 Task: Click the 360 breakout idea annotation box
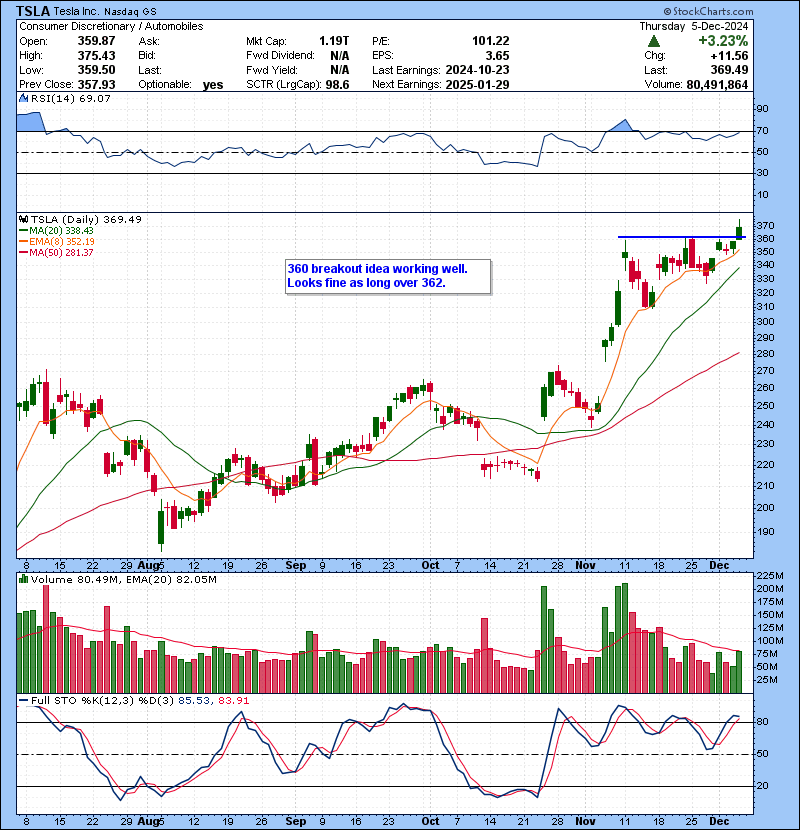[388, 276]
